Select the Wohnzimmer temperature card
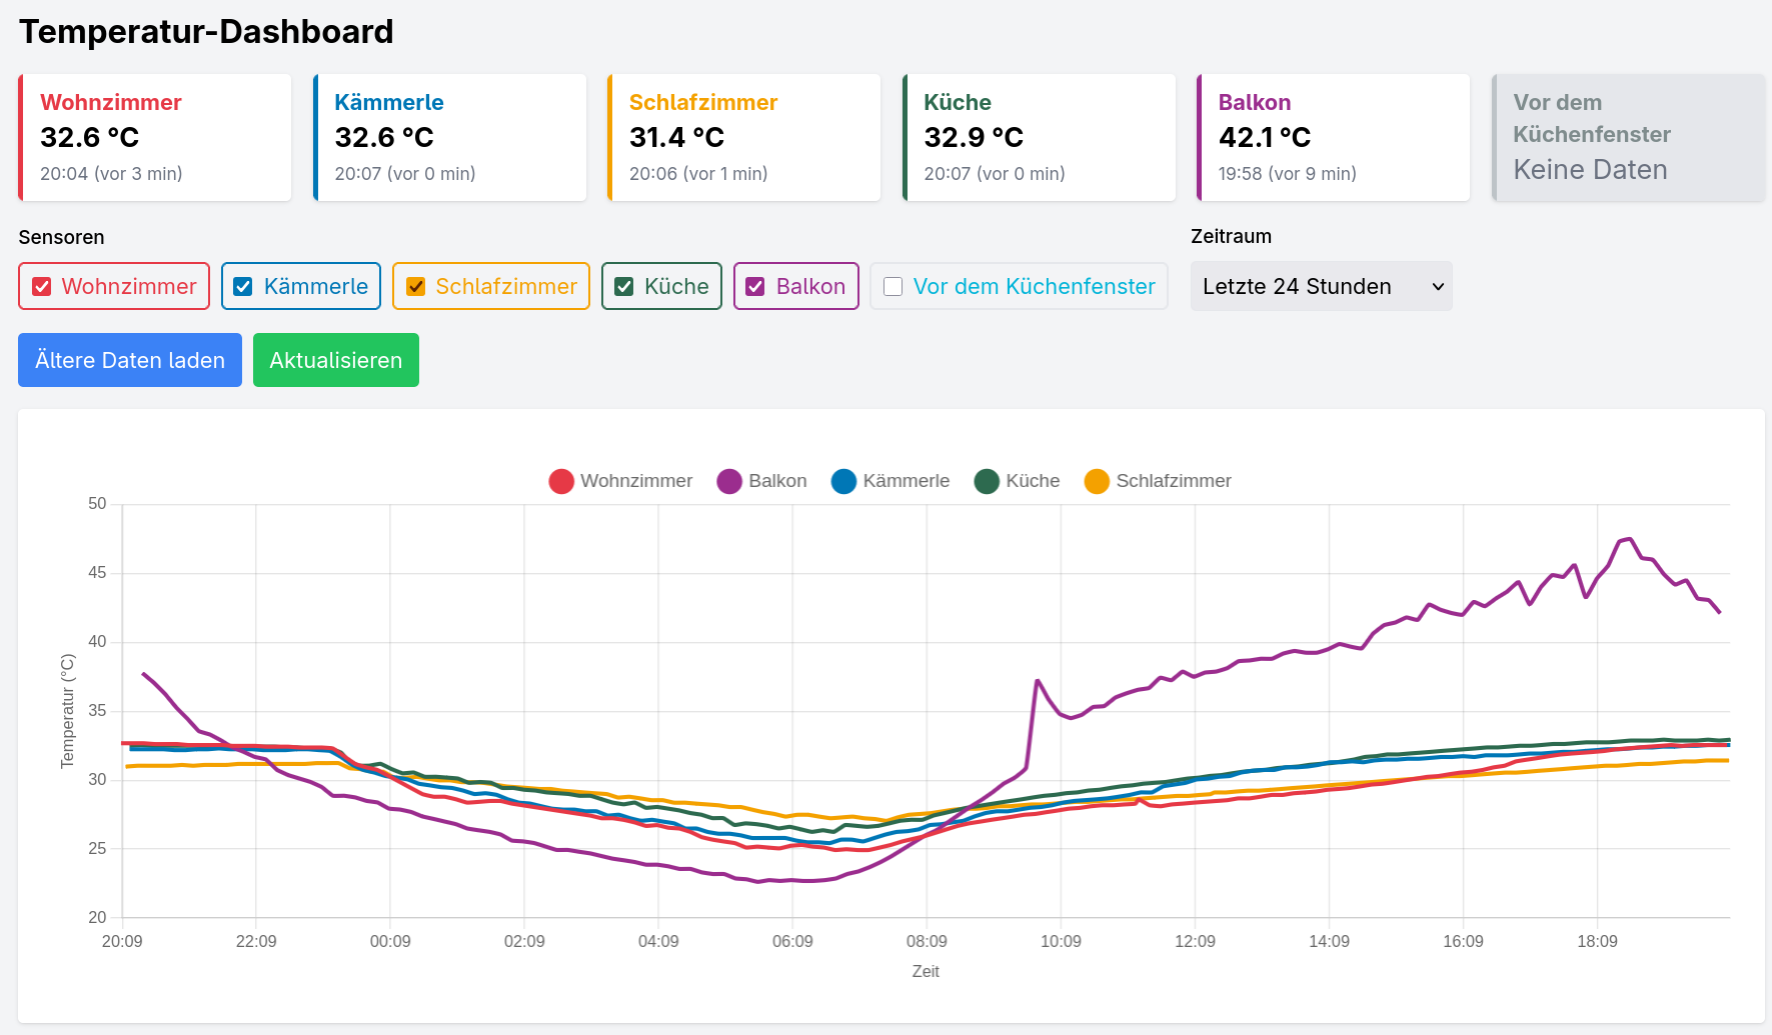 click(155, 137)
